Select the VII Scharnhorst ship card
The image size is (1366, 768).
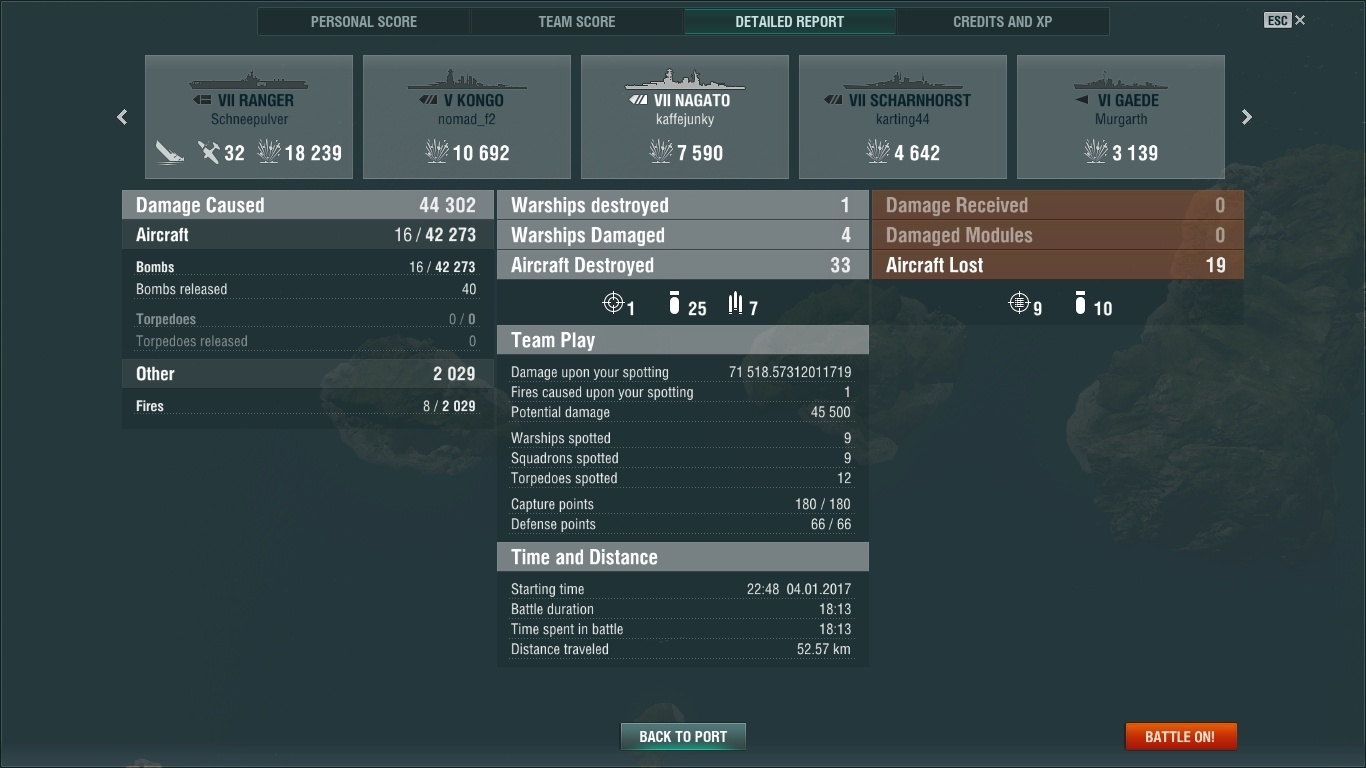point(903,117)
